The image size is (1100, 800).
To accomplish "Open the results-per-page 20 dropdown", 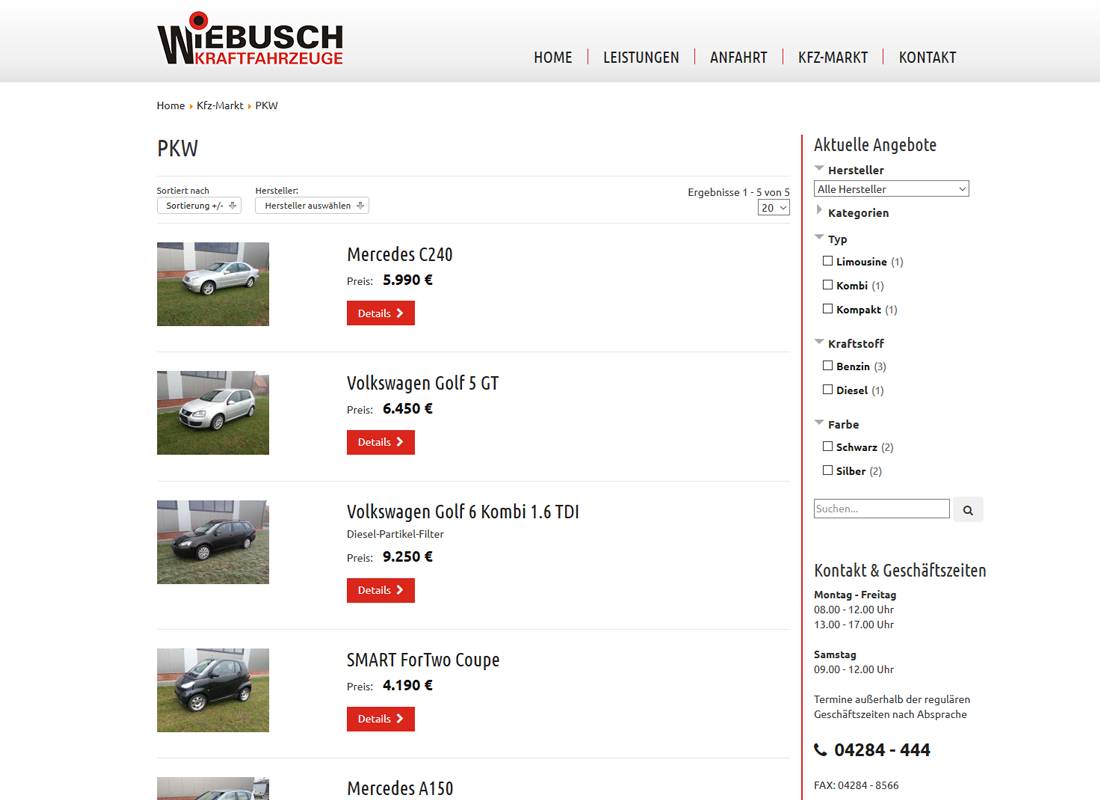I will pos(774,208).
